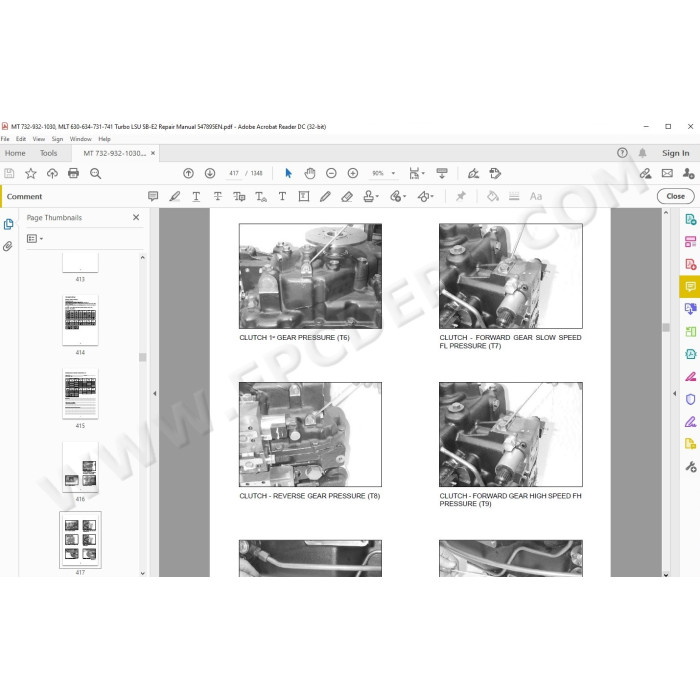Zoom out with minus icon
Screen dimensions: 700x700
(x=331, y=173)
